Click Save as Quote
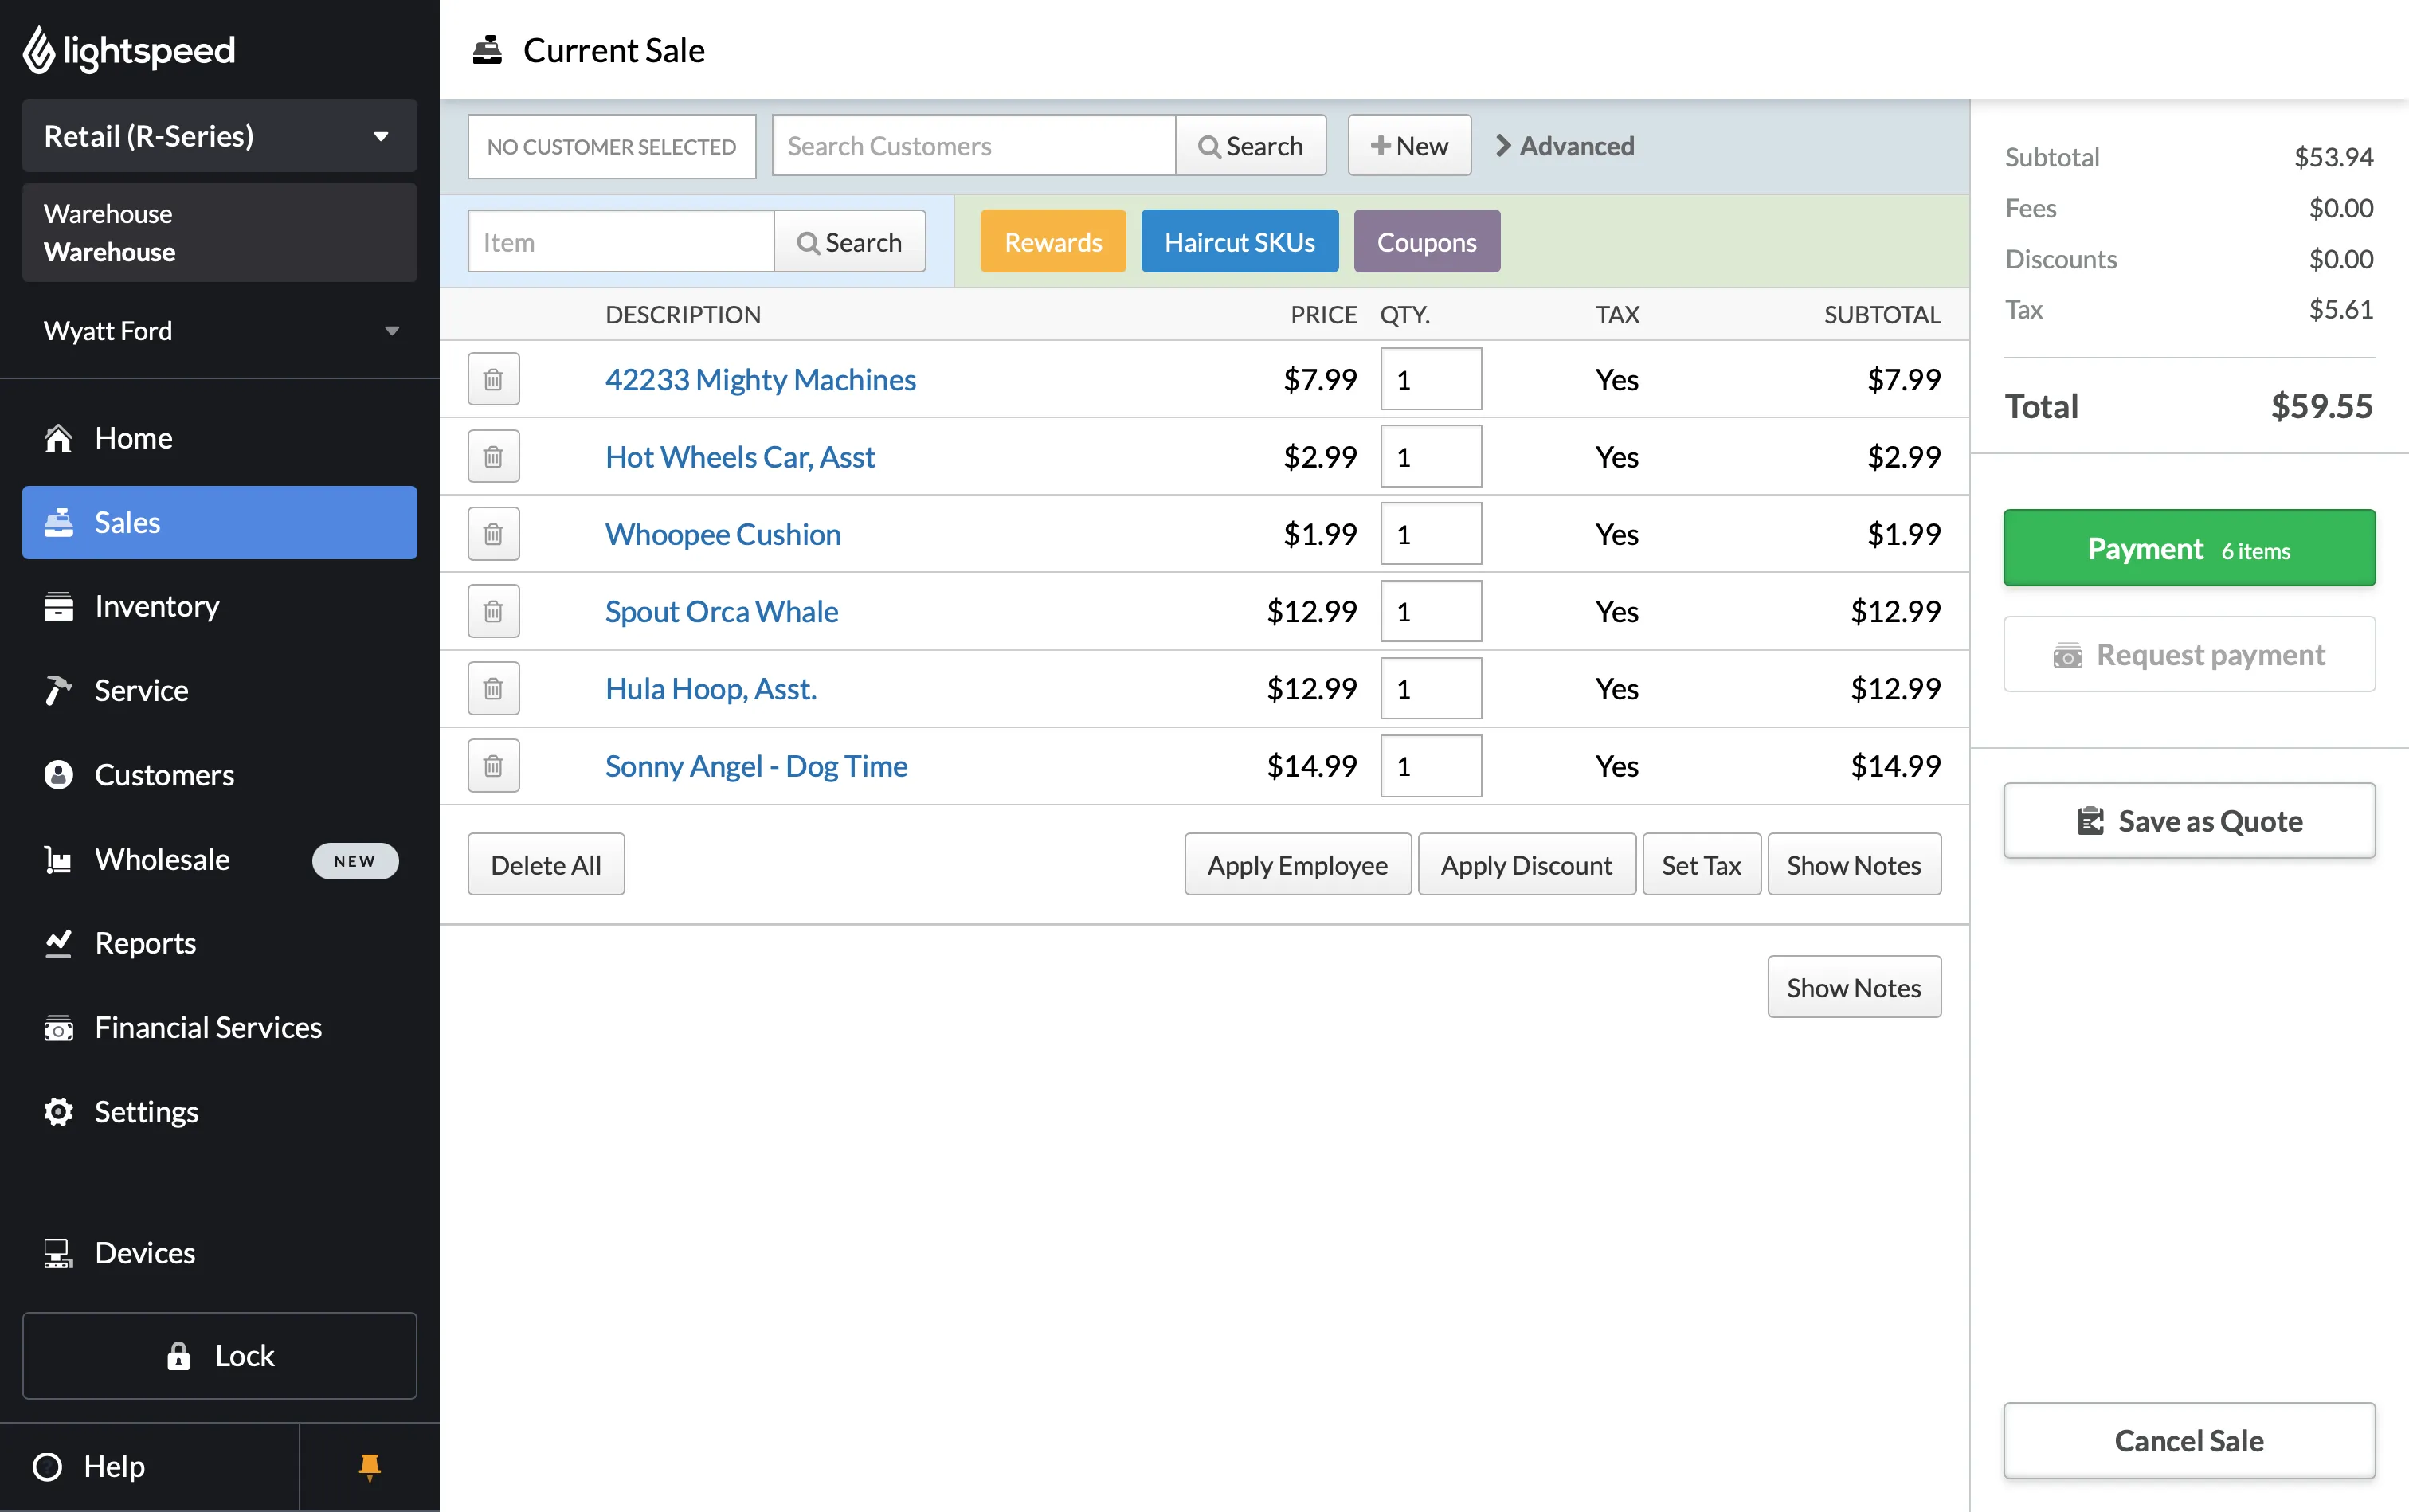Viewport: 2409px width, 1512px height. click(2189, 821)
